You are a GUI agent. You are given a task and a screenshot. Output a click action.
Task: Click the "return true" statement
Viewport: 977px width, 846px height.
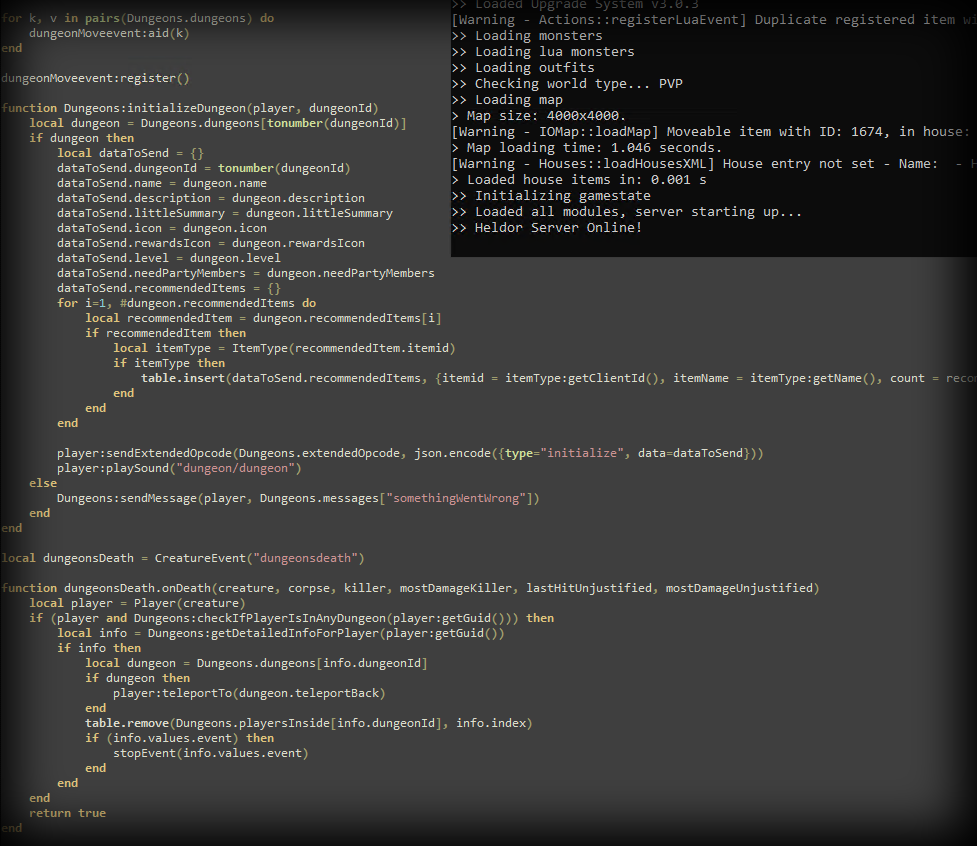(67, 813)
